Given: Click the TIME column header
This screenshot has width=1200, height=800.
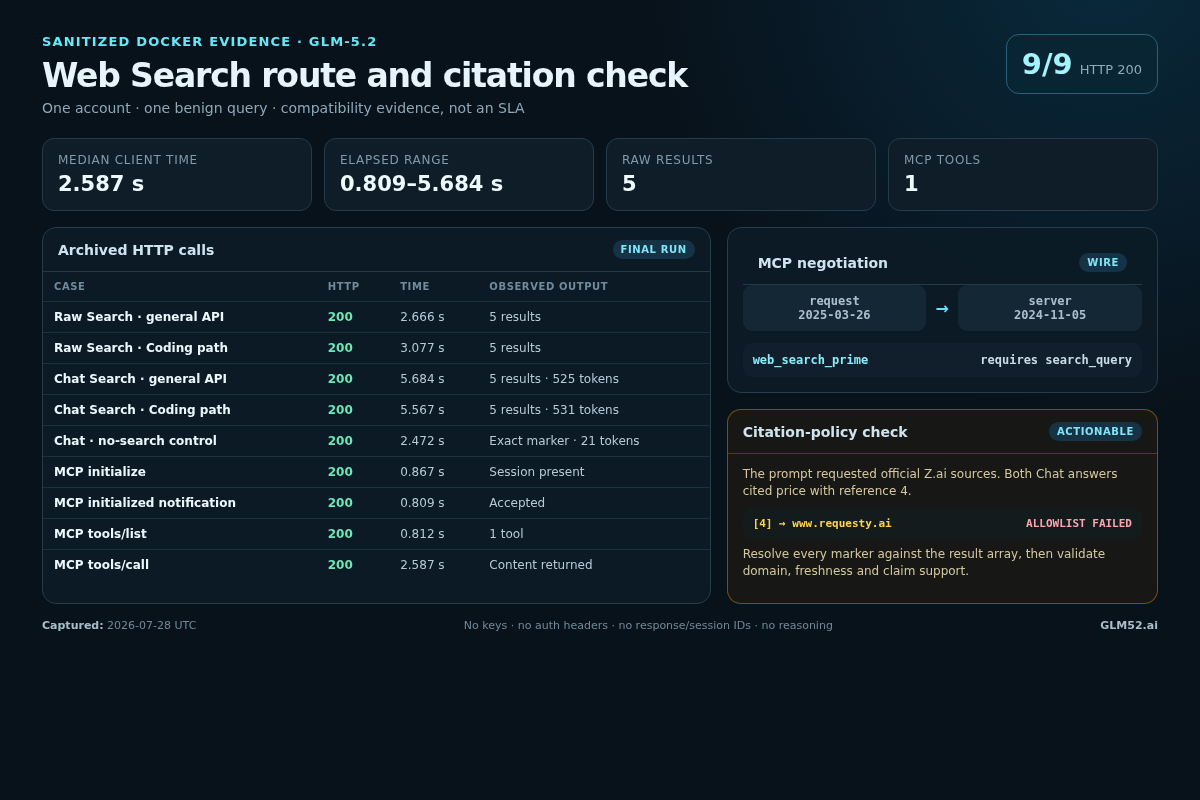Looking at the screenshot, I should click(x=415, y=286).
